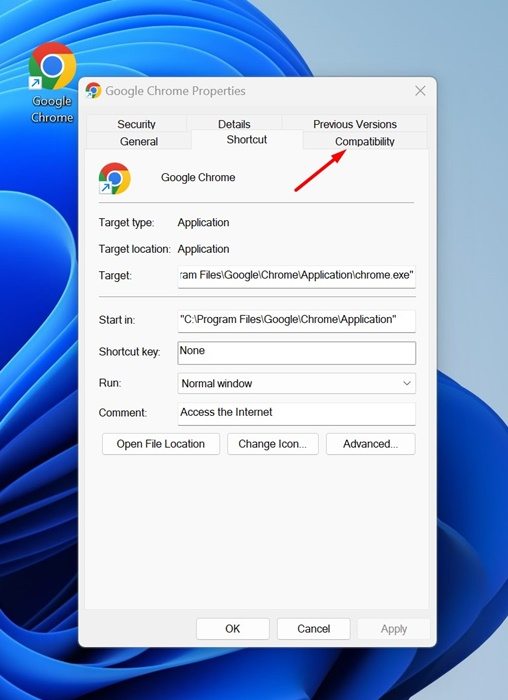The image size is (508, 700).
Task: Click the Comment field with Access the Internet
Action: (x=296, y=414)
